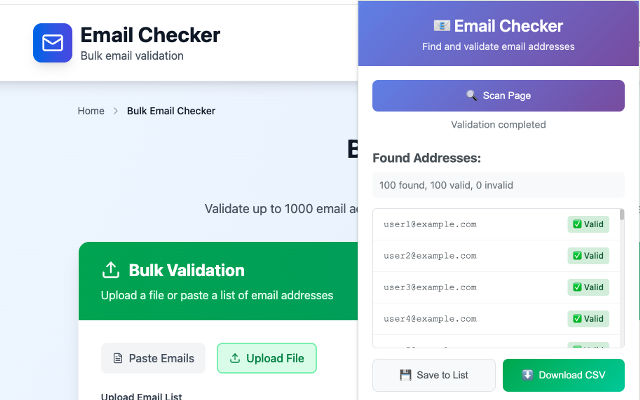The width and height of the screenshot is (640, 400).
Task: Click the document icon on Paste Emails
Action: point(119,358)
